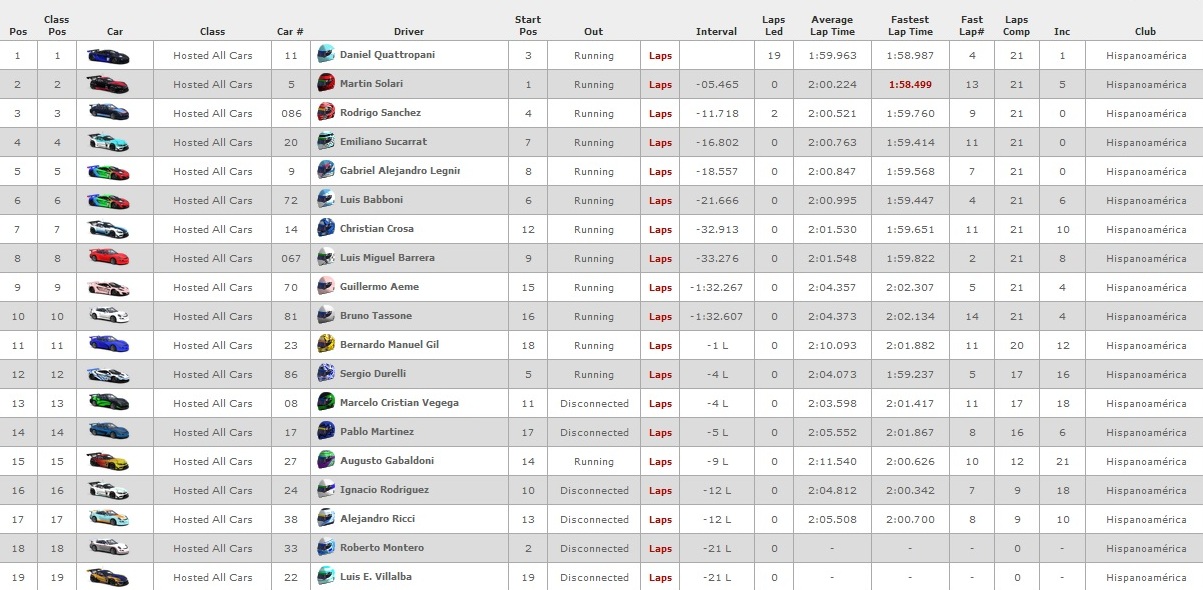The width and height of the screenshot is (1203, 590).
Task: Open driver profile Gabriel Alejandro Legnir
Action: coord(400,171)
